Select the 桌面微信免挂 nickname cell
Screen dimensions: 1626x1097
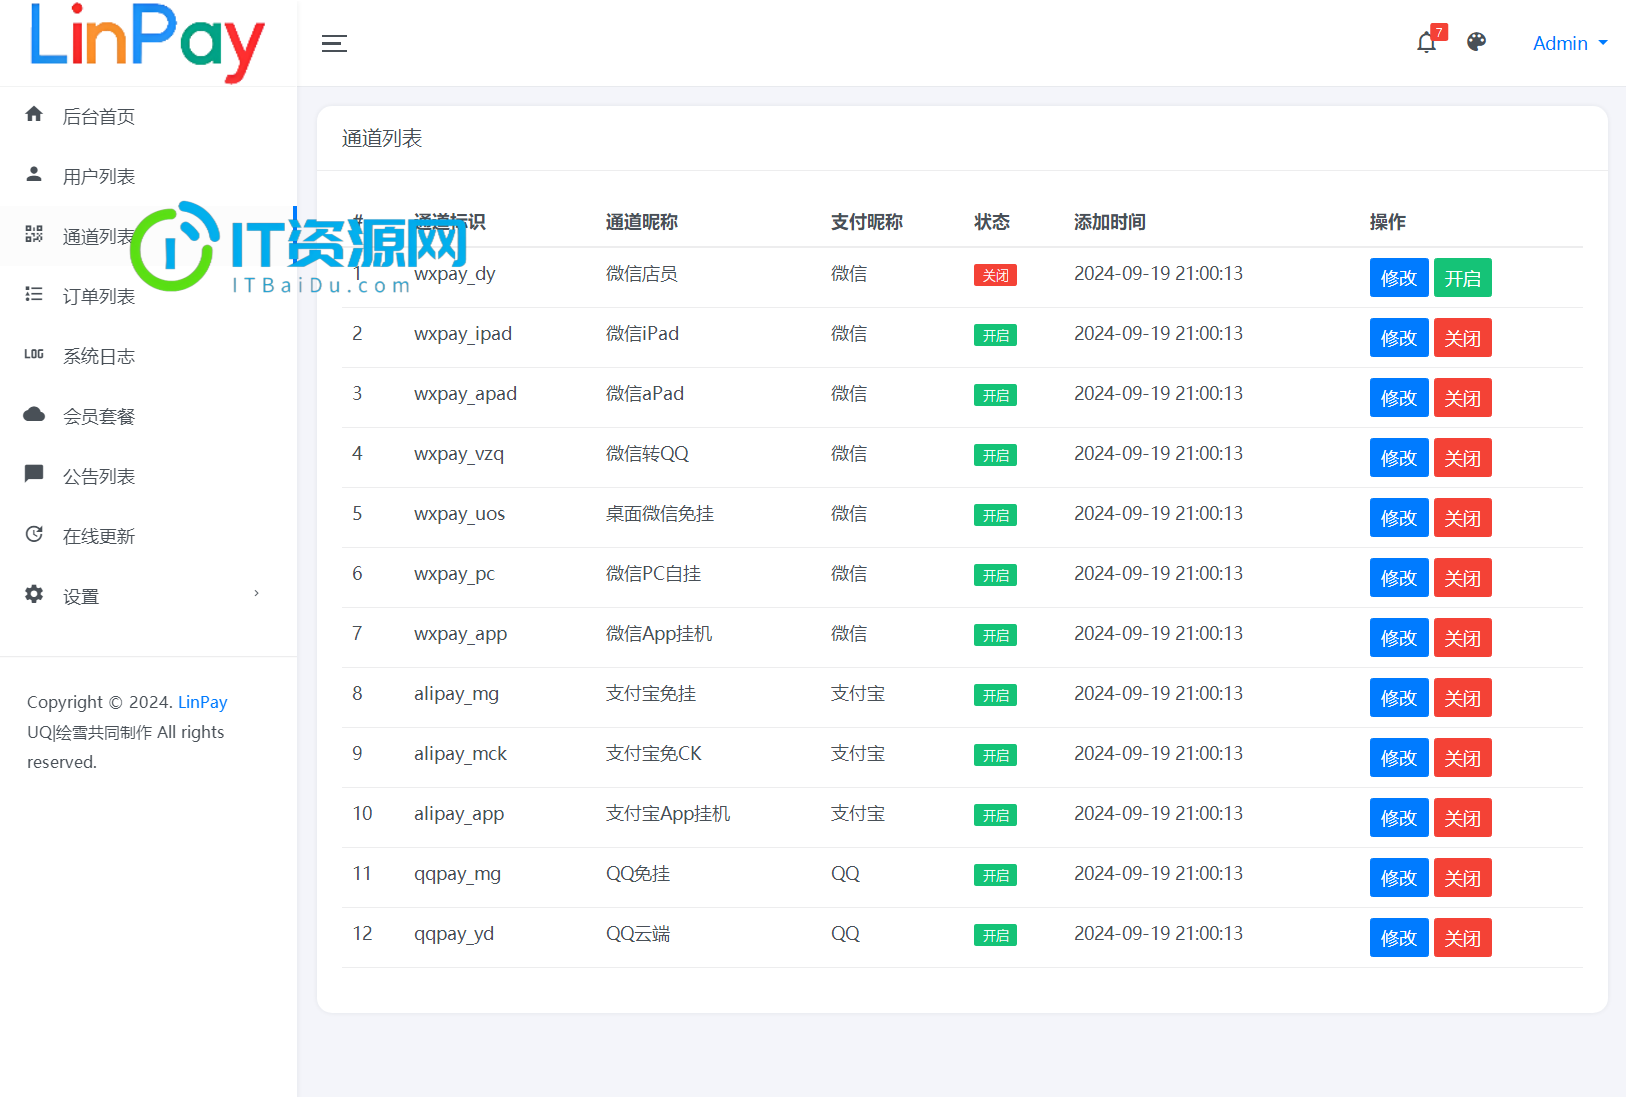point(660,514)
